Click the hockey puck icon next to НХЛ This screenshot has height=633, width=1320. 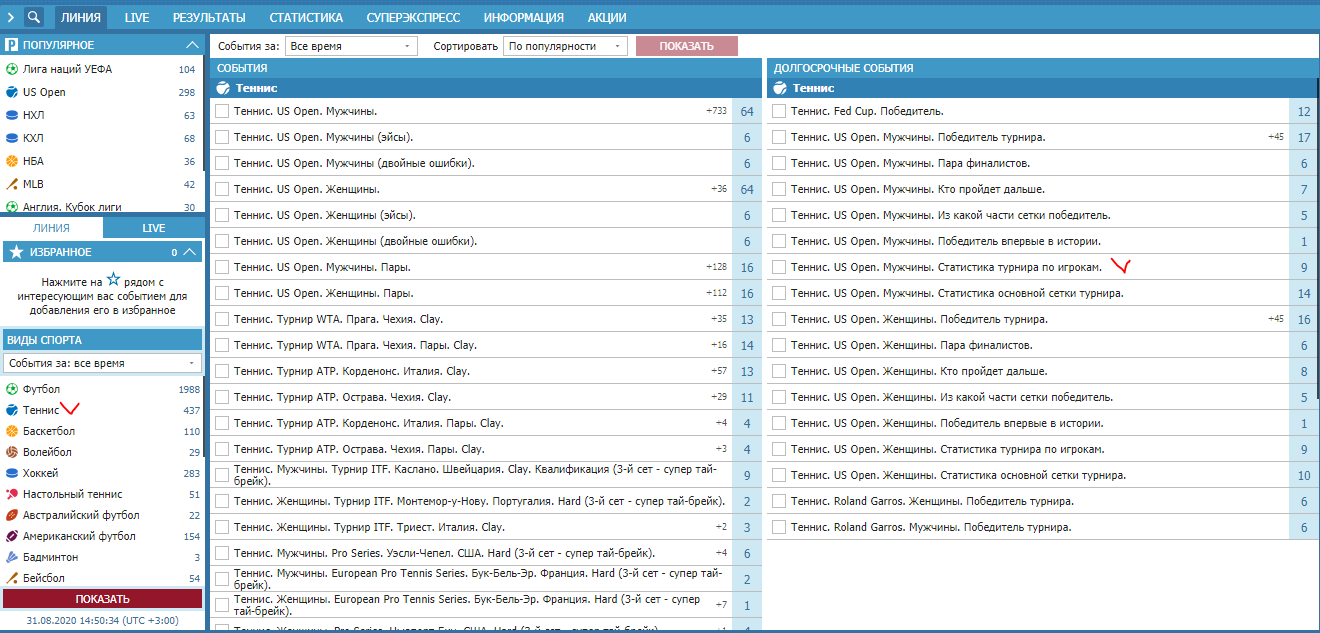(x=12, y=115)
